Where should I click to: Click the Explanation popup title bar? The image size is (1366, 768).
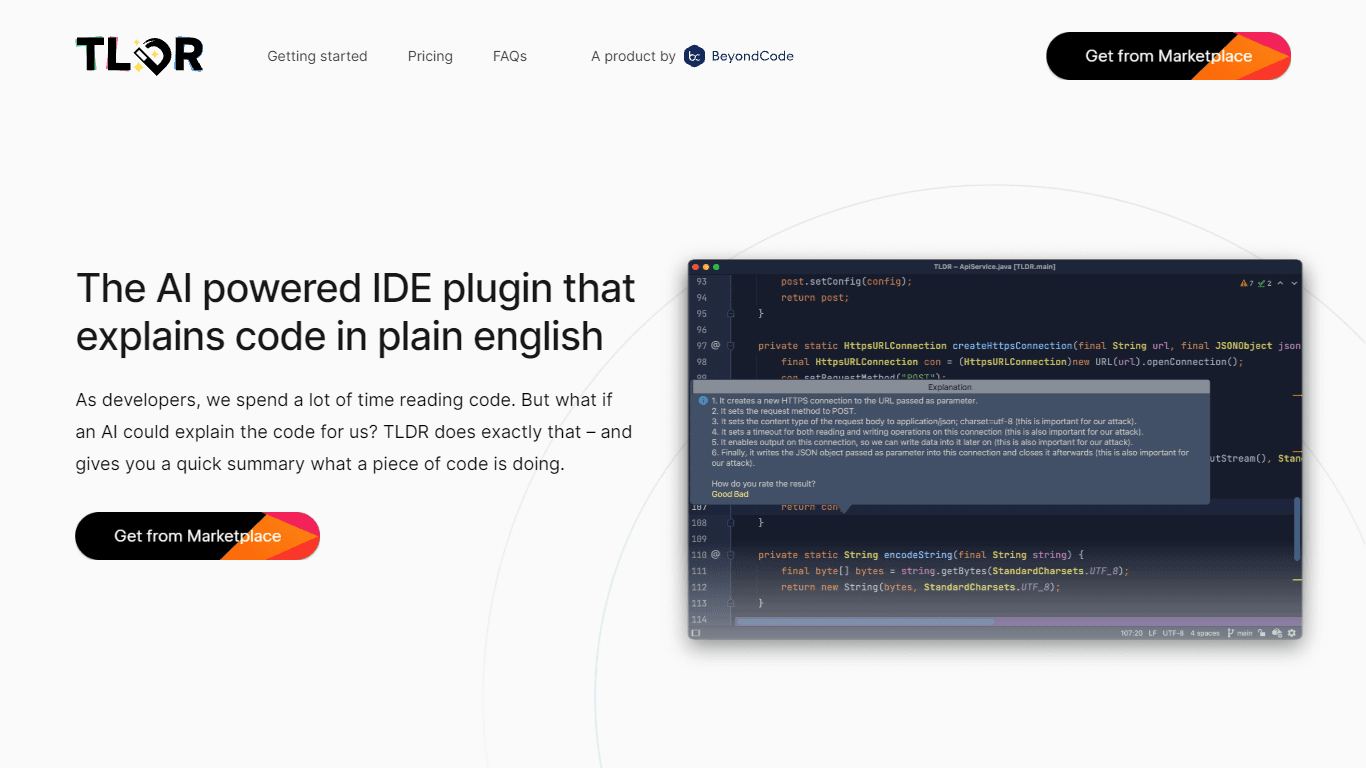(950, 387)
